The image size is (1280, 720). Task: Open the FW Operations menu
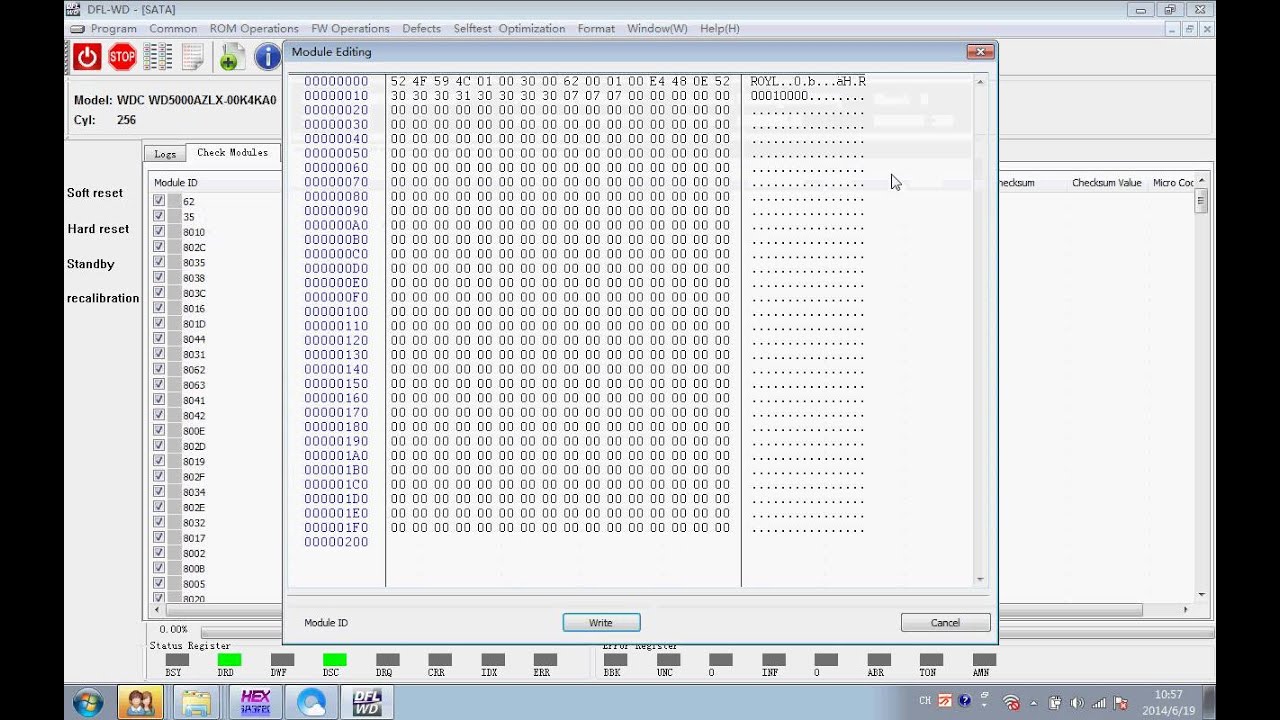pyautogui.click(x=350, y=29)
